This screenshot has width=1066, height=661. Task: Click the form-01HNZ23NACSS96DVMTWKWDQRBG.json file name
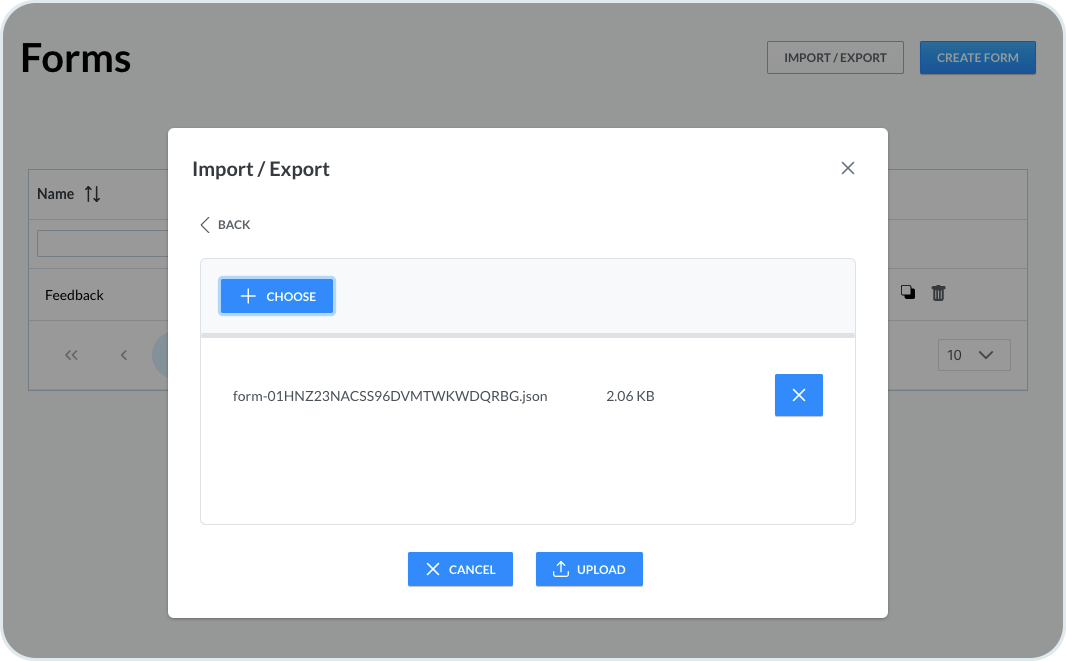click(390, 396)
